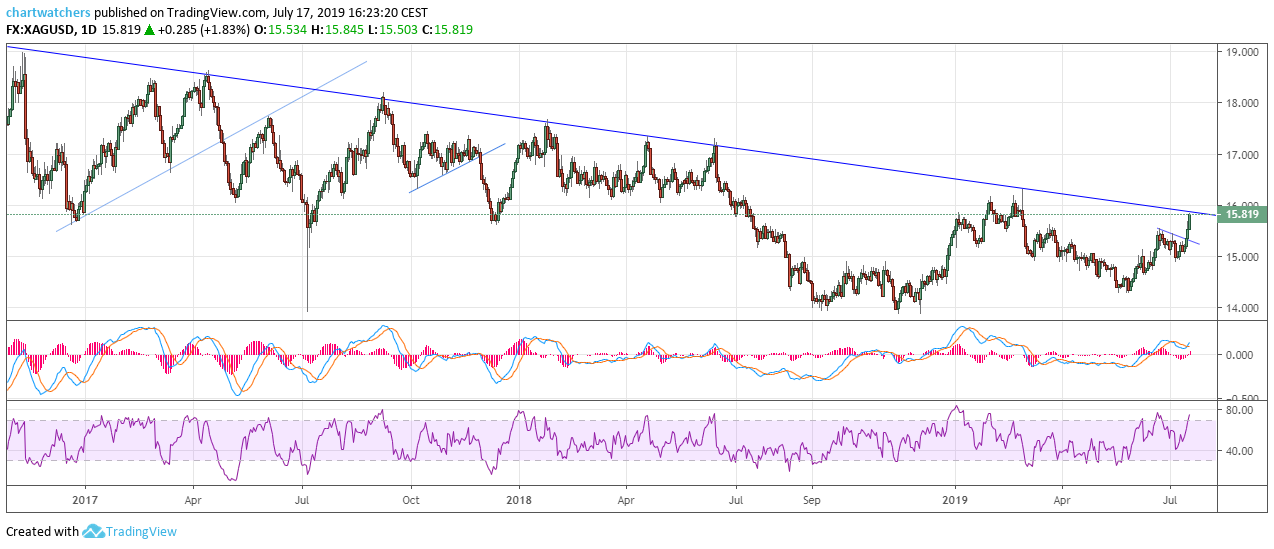The image size is (1274, 549).
Task: Click the 16.000 price axis label
Action: [1240, 206]
